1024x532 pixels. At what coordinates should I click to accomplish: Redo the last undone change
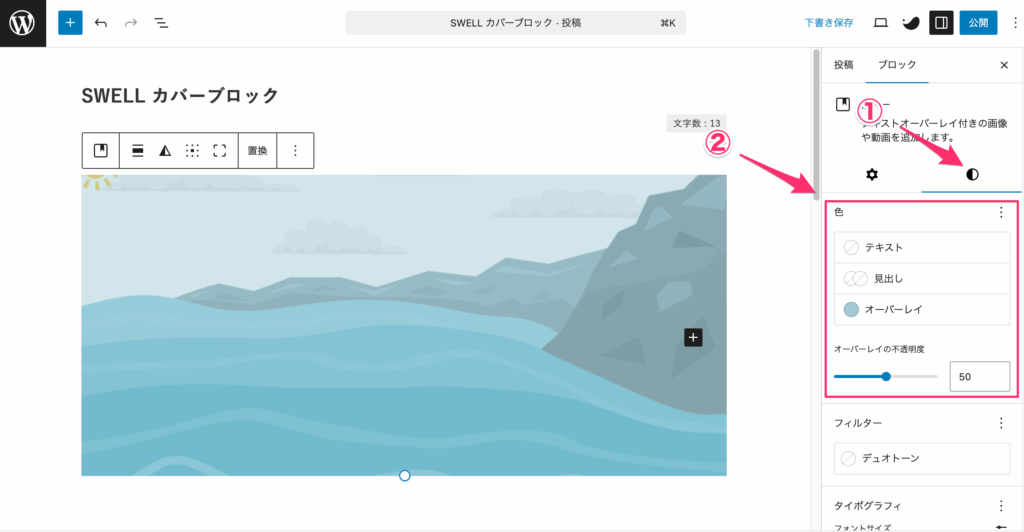point(131,23)
